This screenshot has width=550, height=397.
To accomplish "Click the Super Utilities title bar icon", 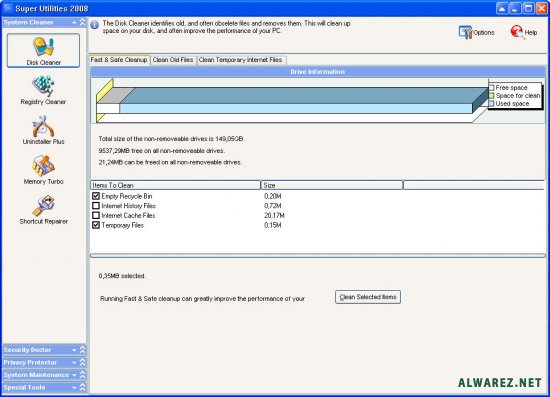I will [8, 8].
